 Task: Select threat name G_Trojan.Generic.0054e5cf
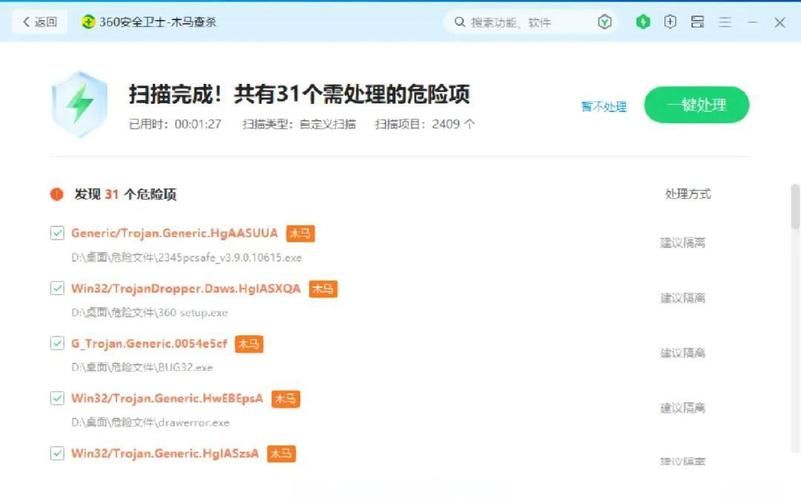(x=149, y=343)
